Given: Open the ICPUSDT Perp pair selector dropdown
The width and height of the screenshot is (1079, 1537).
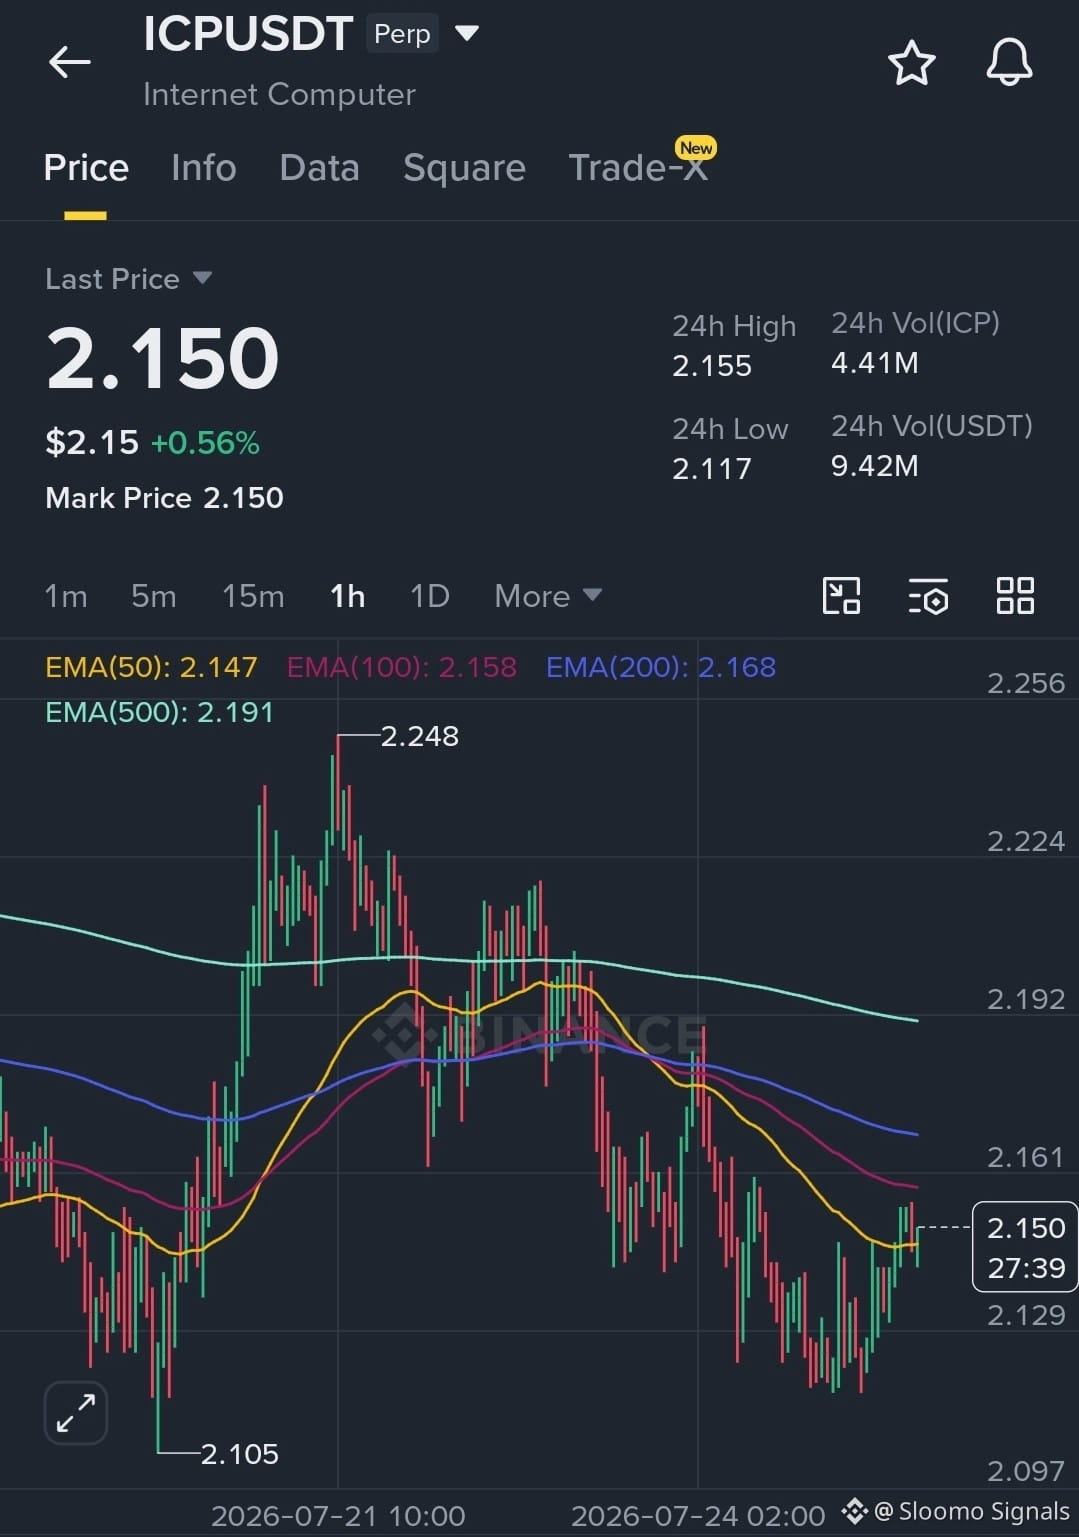Looking at the screenshot, I should [467, 33].
